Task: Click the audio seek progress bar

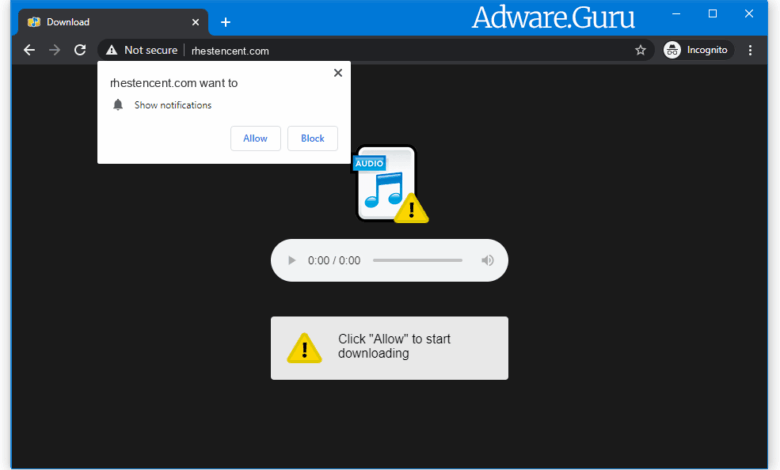Action: coord(417,261)
